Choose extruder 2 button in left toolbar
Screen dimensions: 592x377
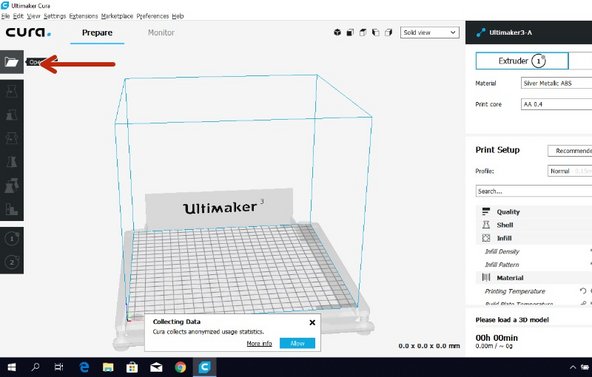tap(12, 262)
